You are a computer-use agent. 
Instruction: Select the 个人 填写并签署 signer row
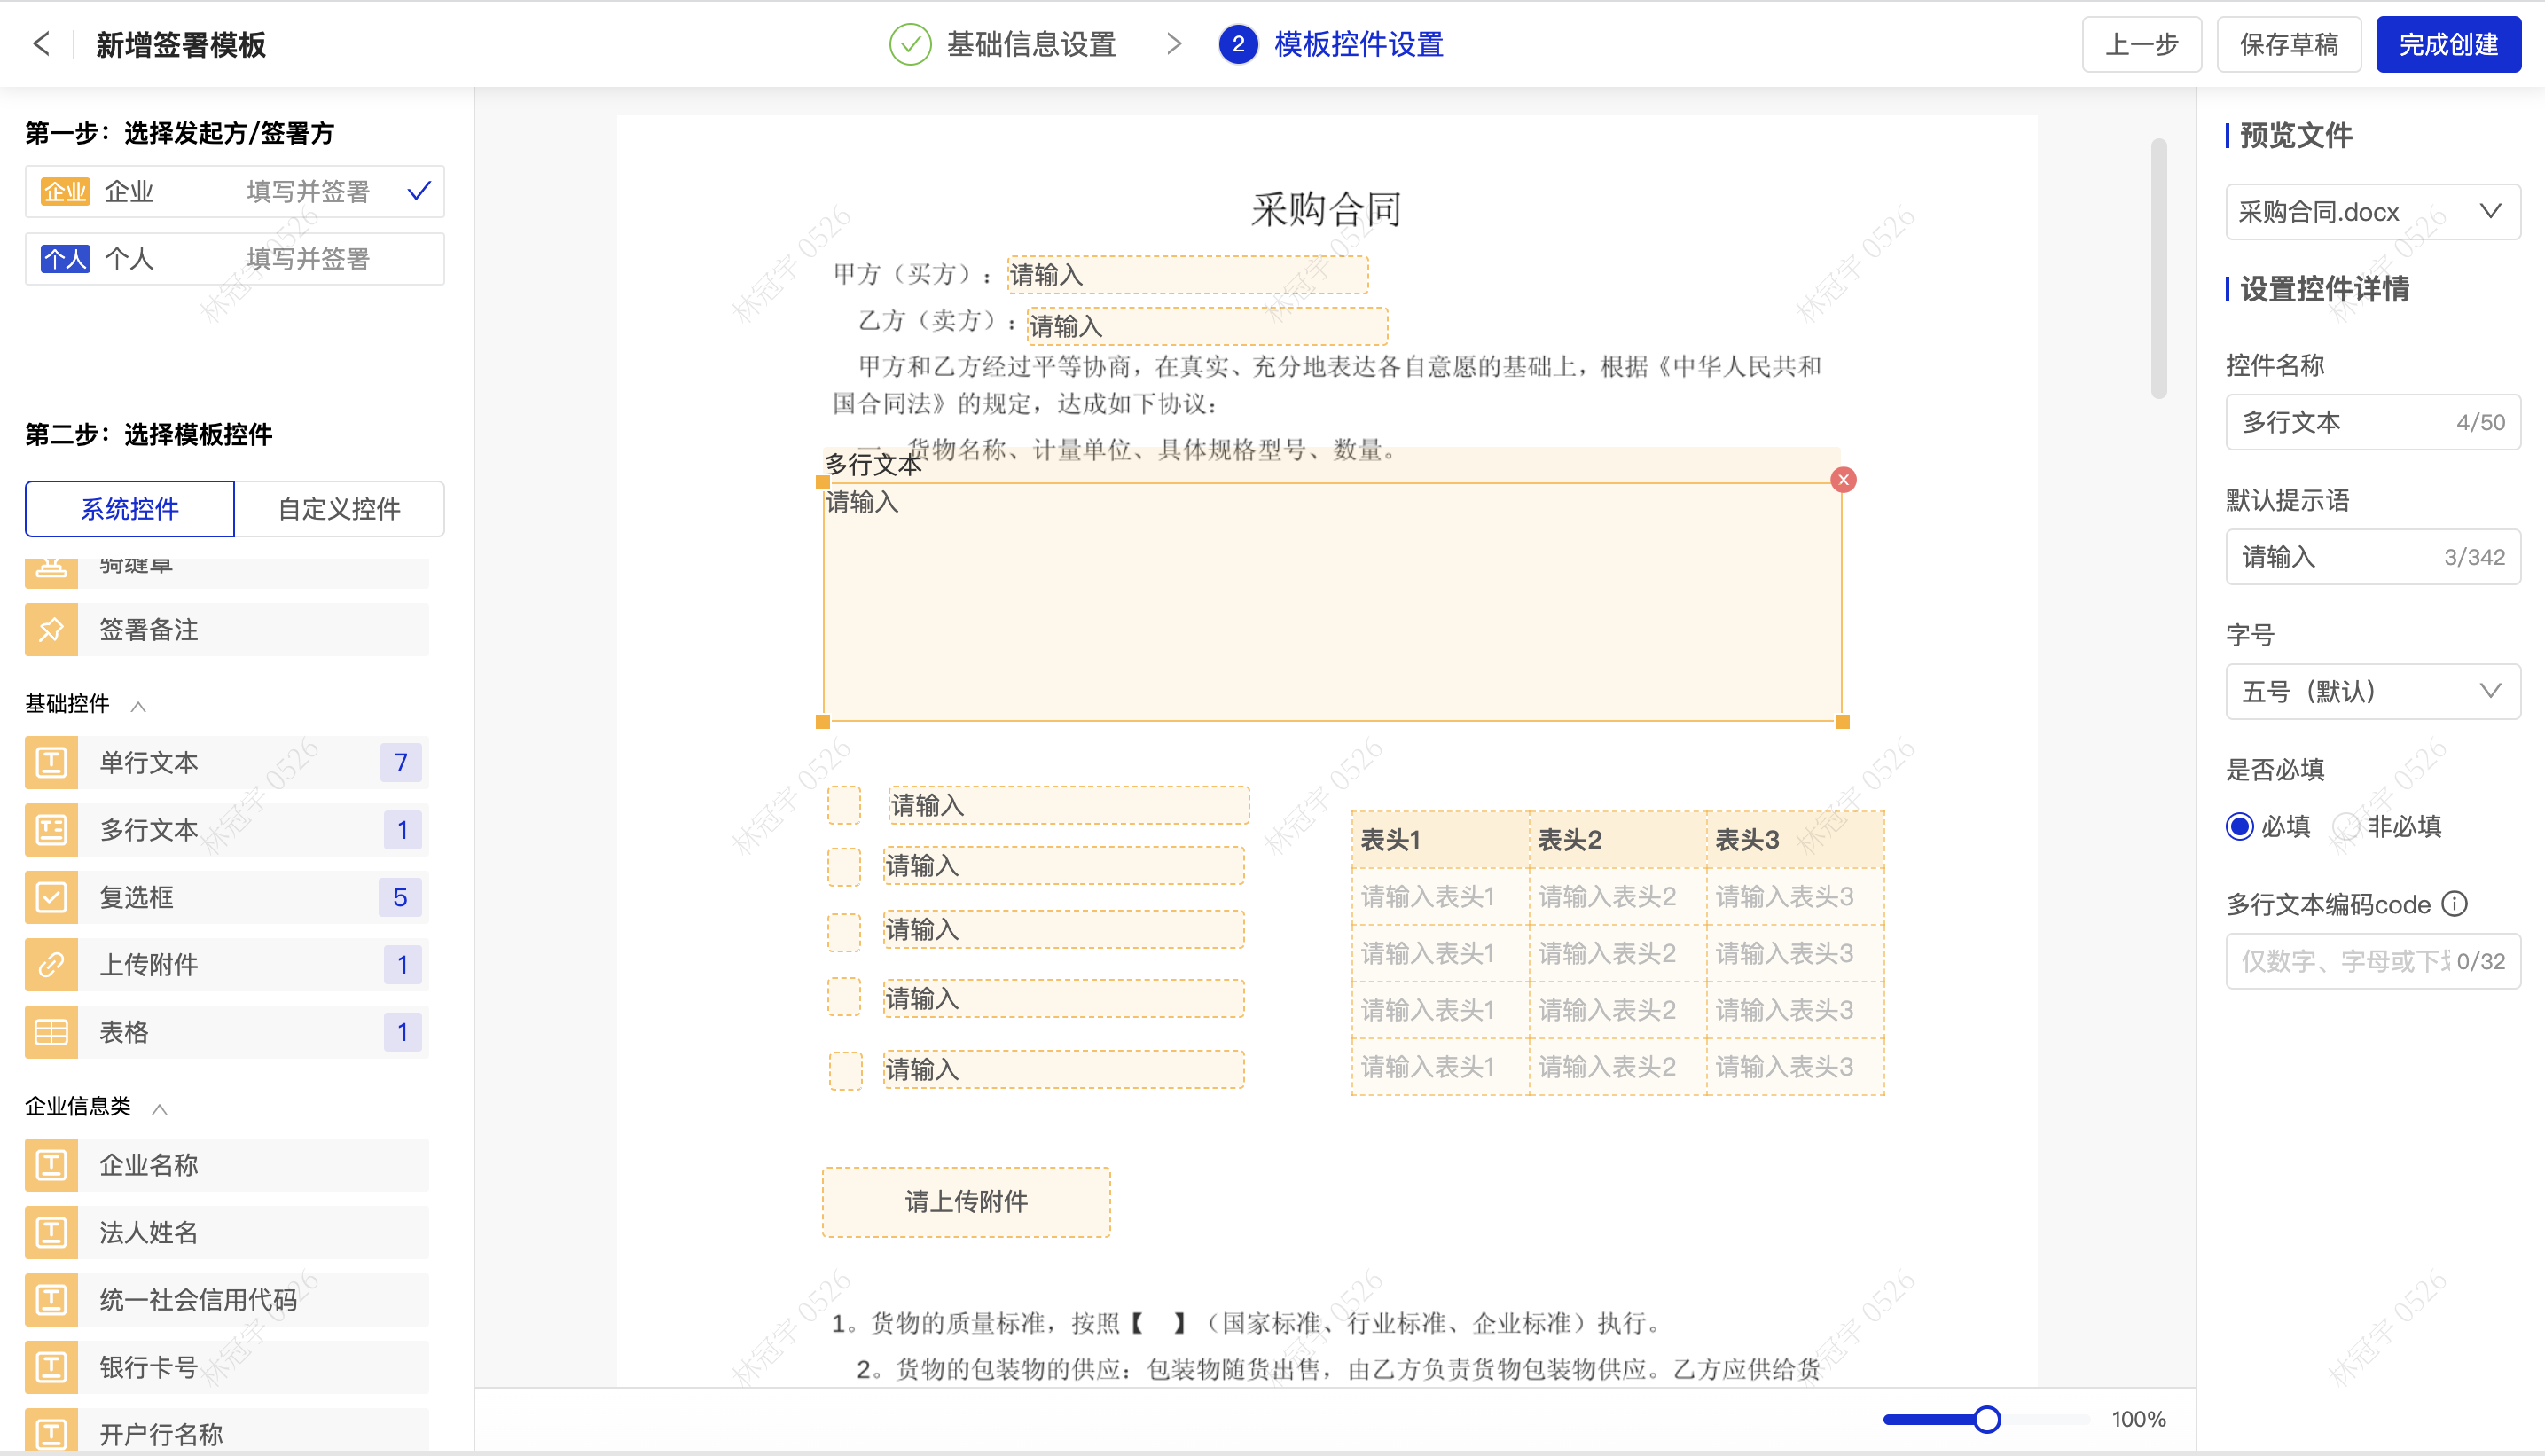(235, 259)
